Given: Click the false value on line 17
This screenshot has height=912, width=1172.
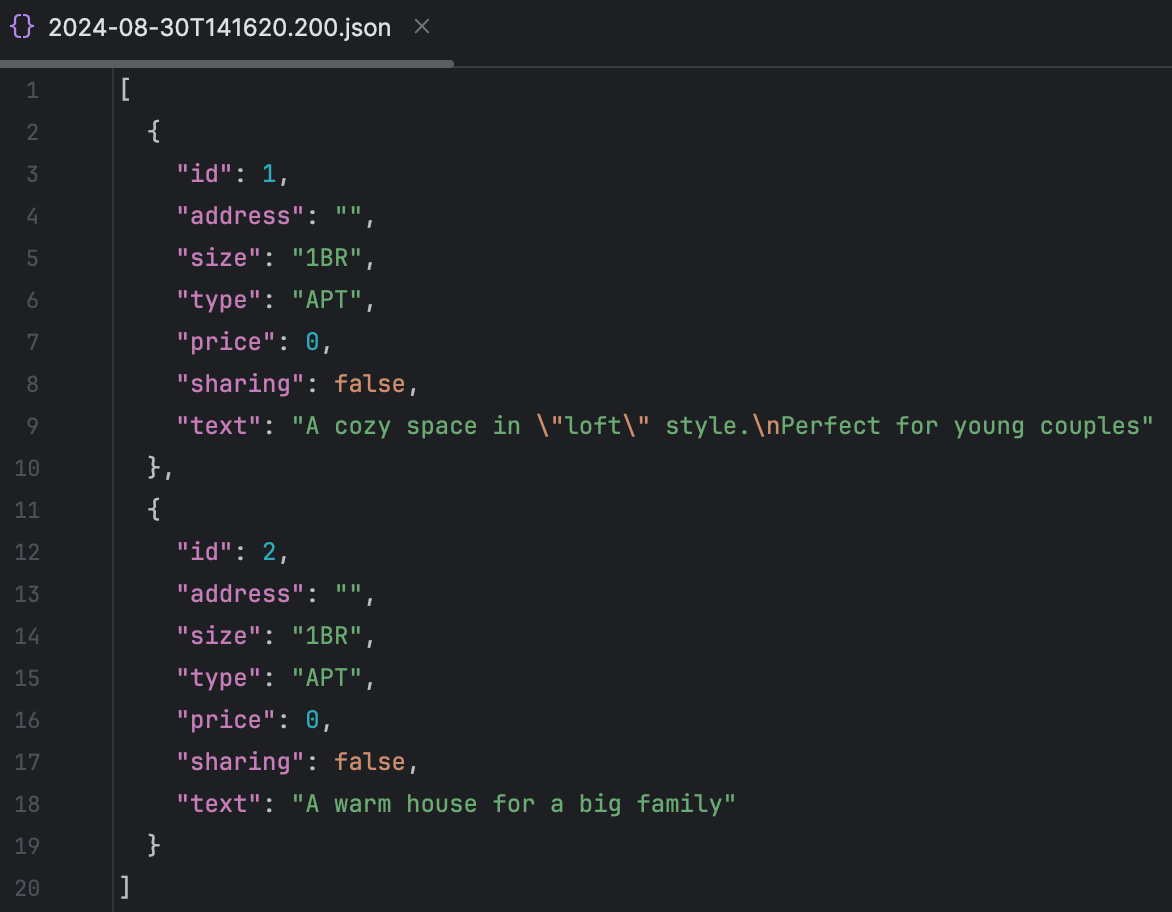Looking at the screenshot, I should coord(370,761).
